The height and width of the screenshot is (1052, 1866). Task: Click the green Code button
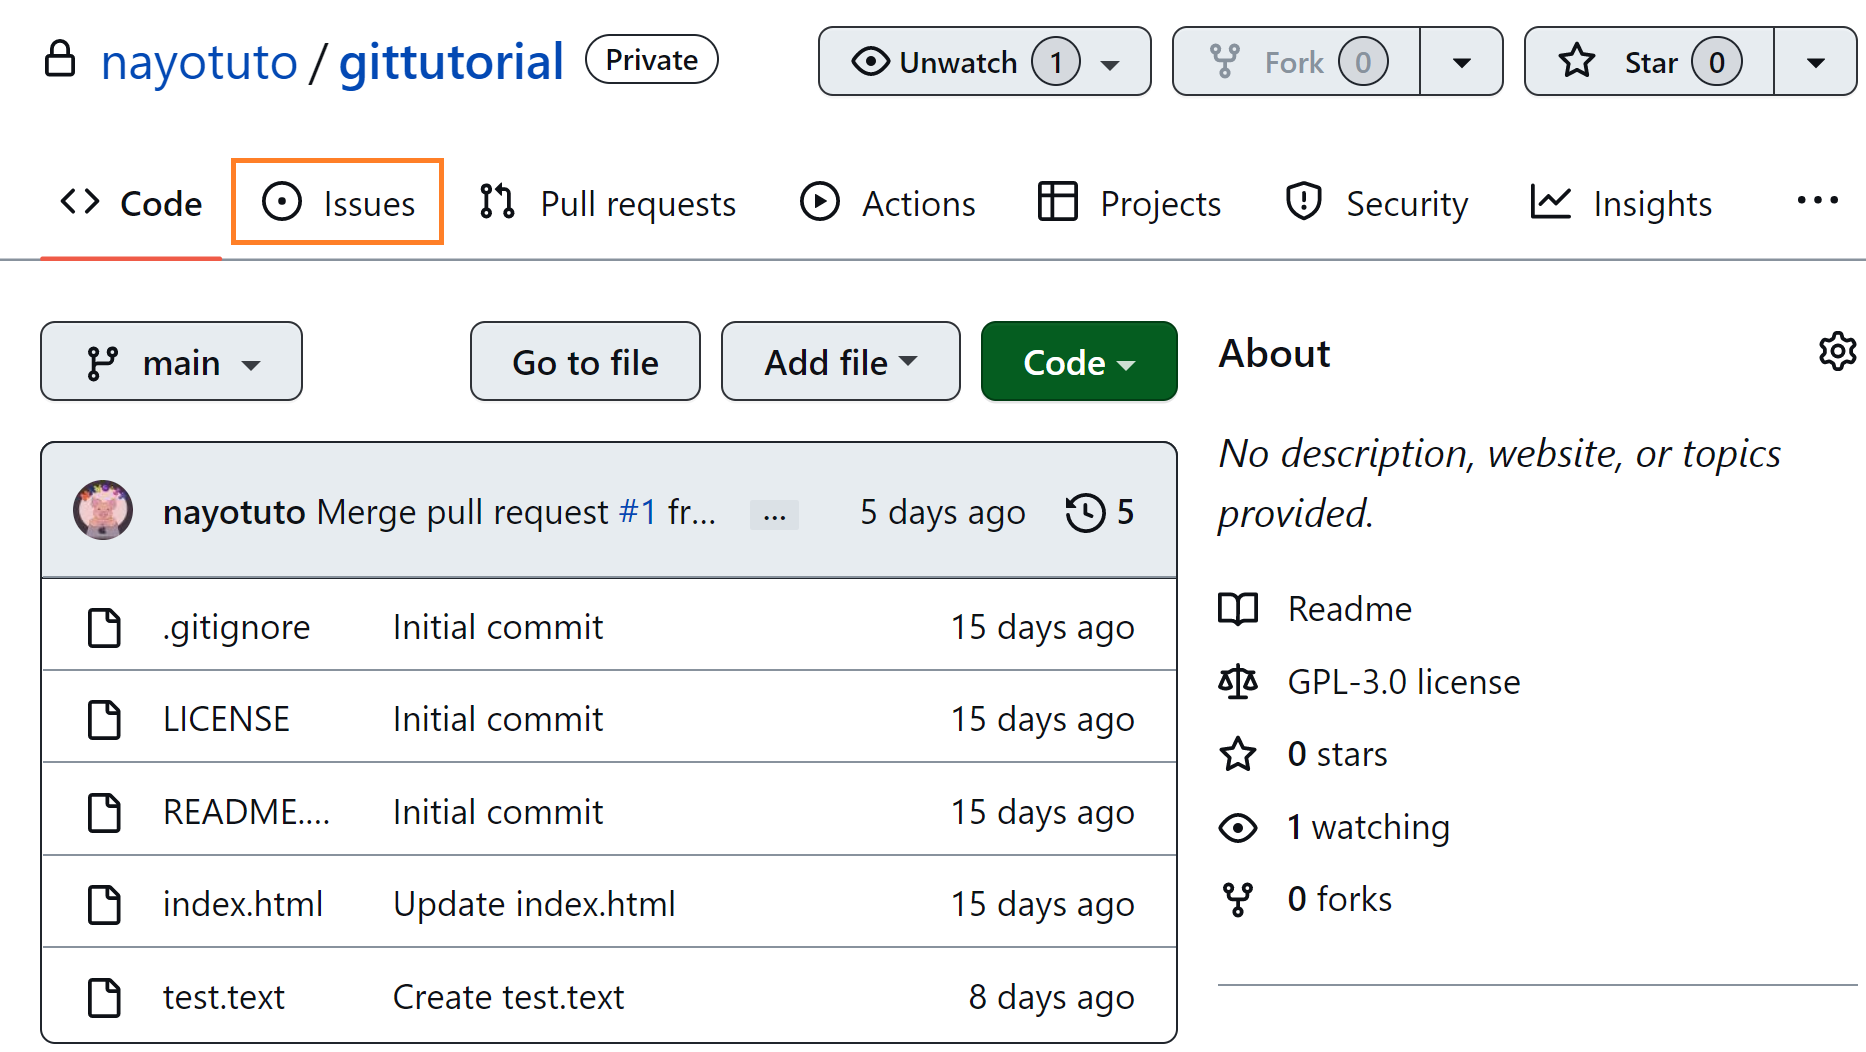[x=1078, y=362]
